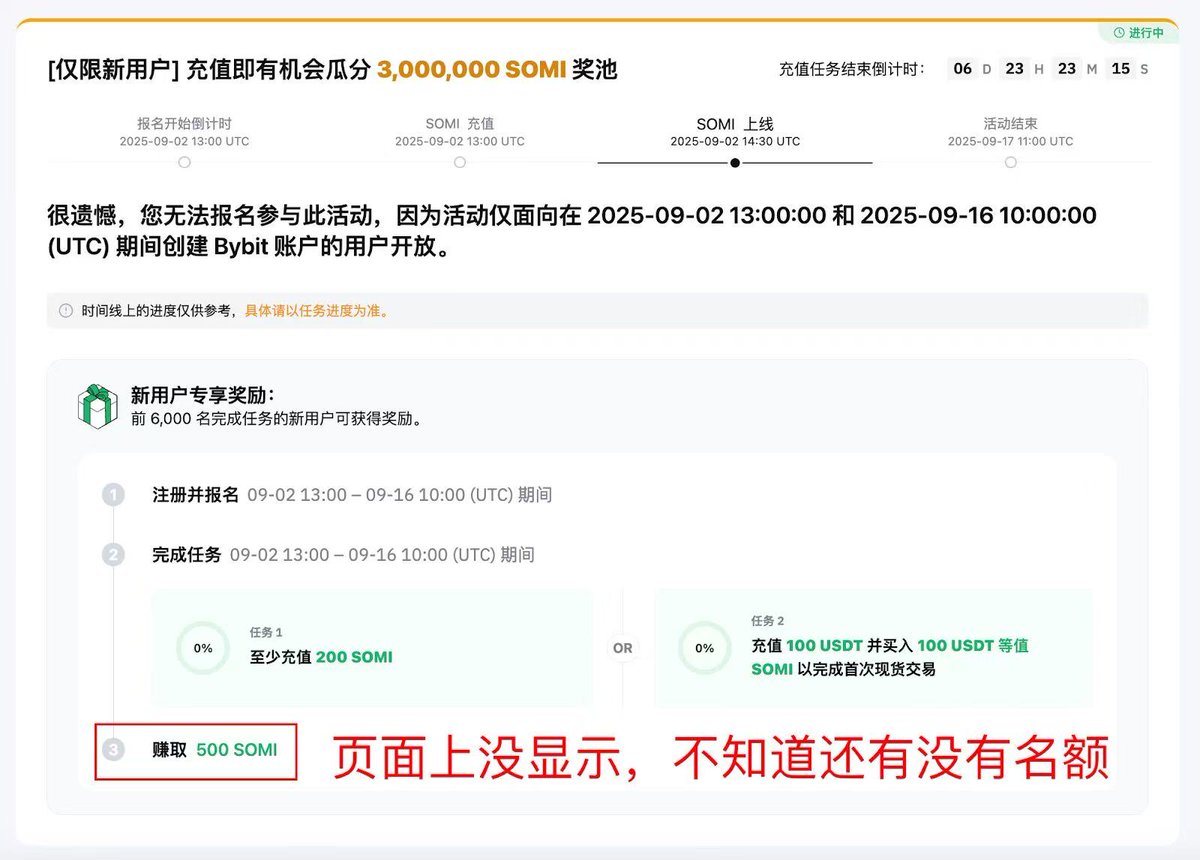Screen dimensions: 1200x860
Task: Click the 充值任务结束倒计时 label
Action: pyautogui.click(x=852, y=69)
